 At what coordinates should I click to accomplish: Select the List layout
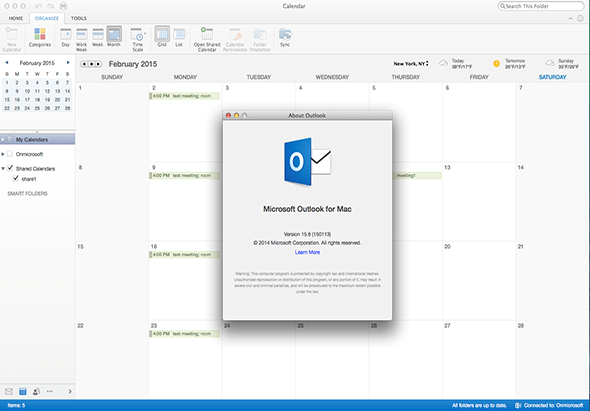pos(179,37)
